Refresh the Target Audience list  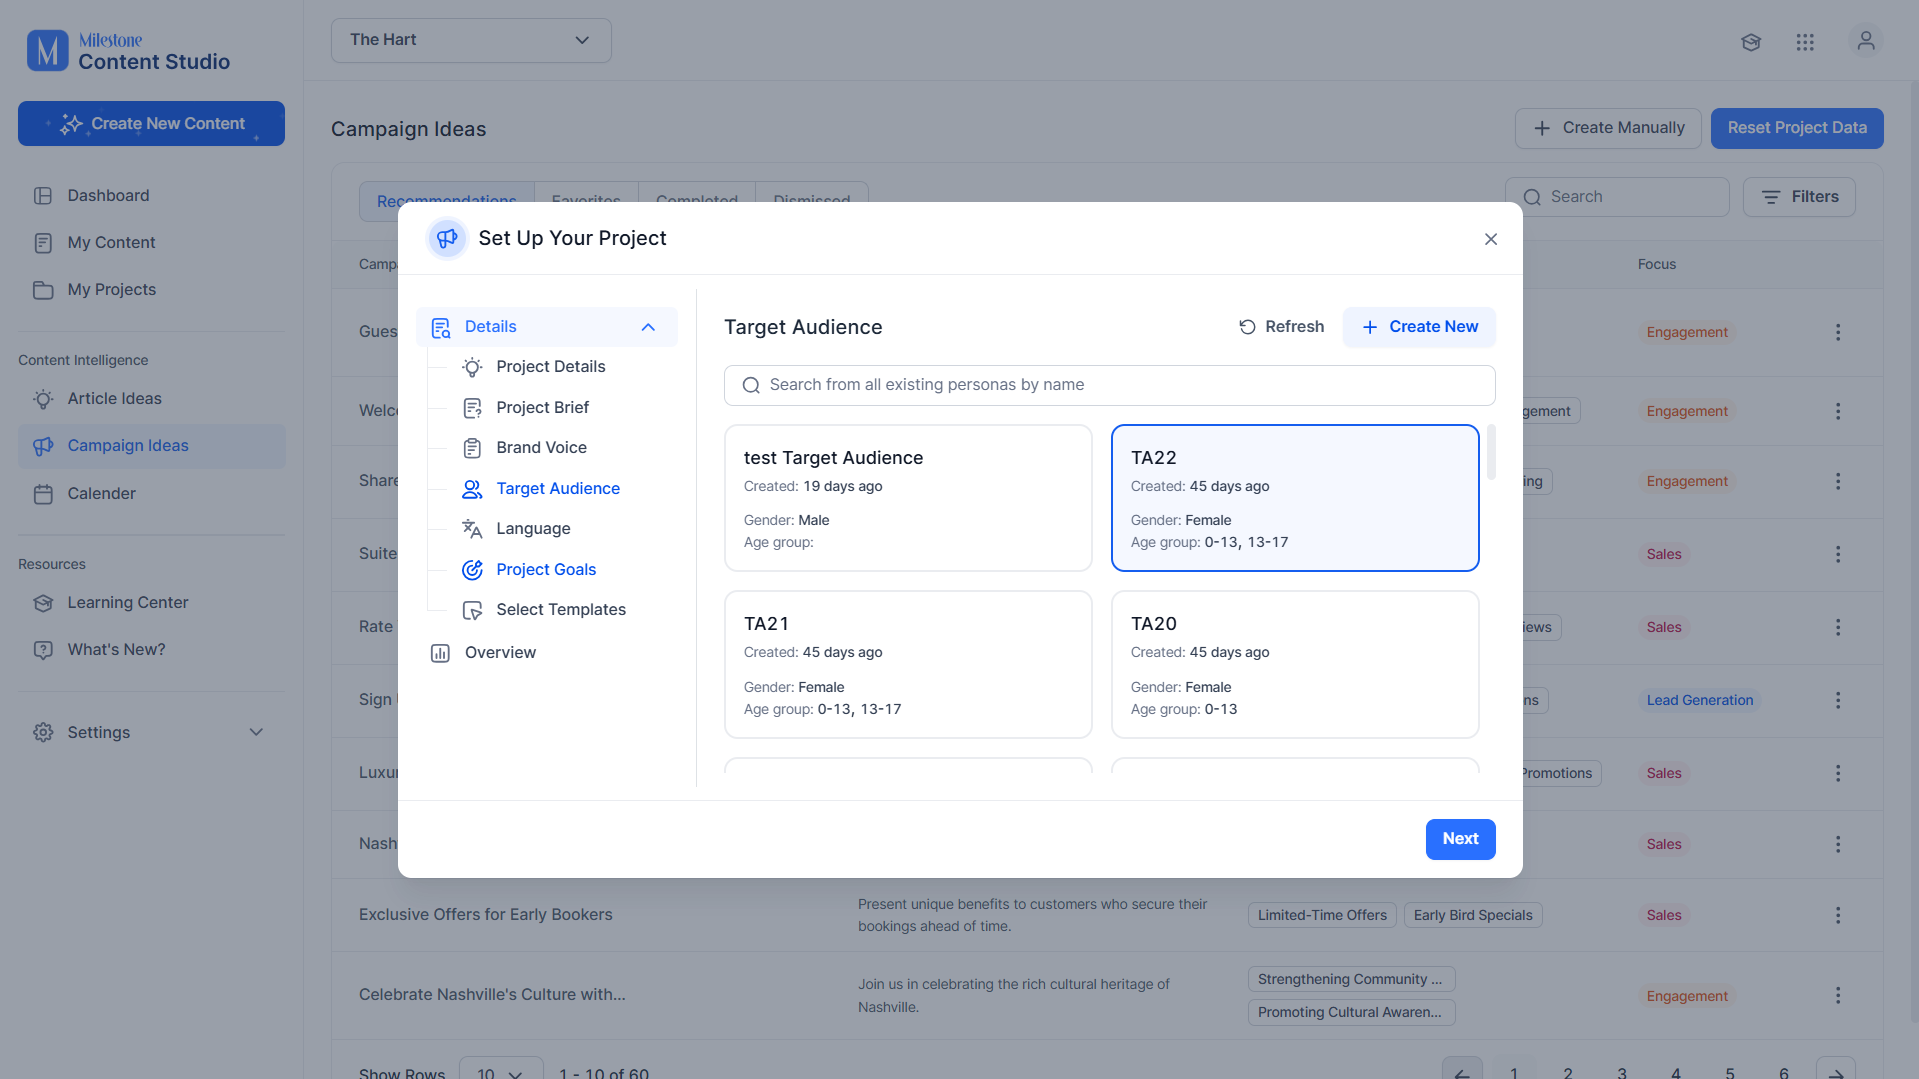coord(1281,327)
